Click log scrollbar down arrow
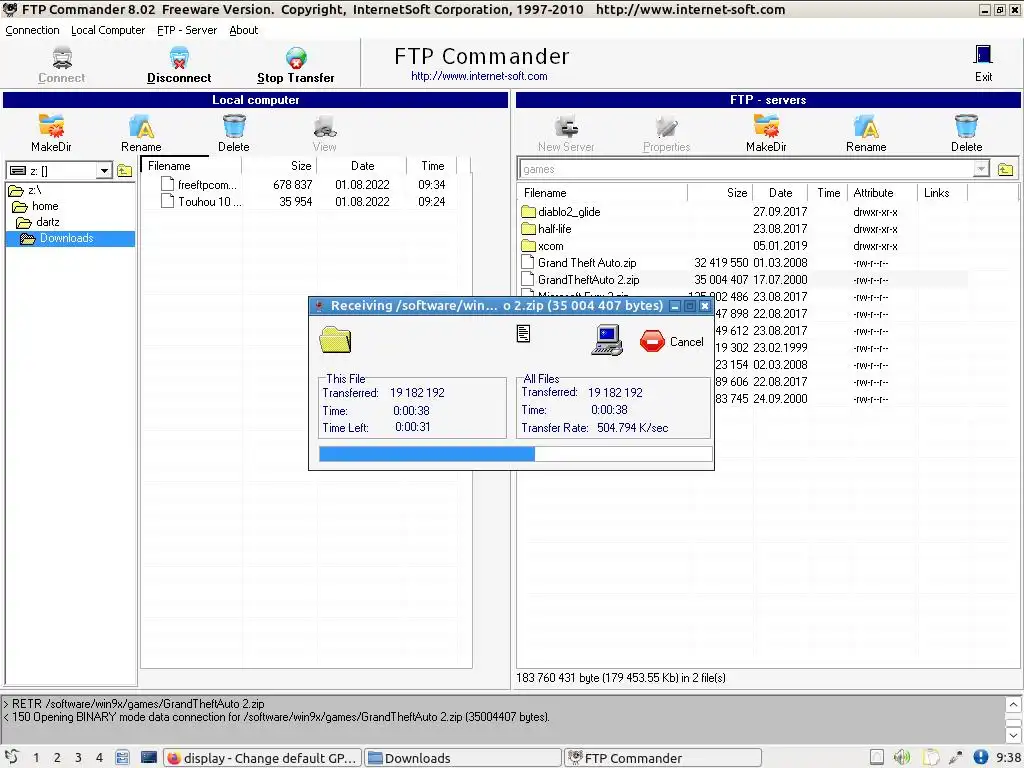The width and height of the screenshot is (1024, 768). (x=1013, y=735)
